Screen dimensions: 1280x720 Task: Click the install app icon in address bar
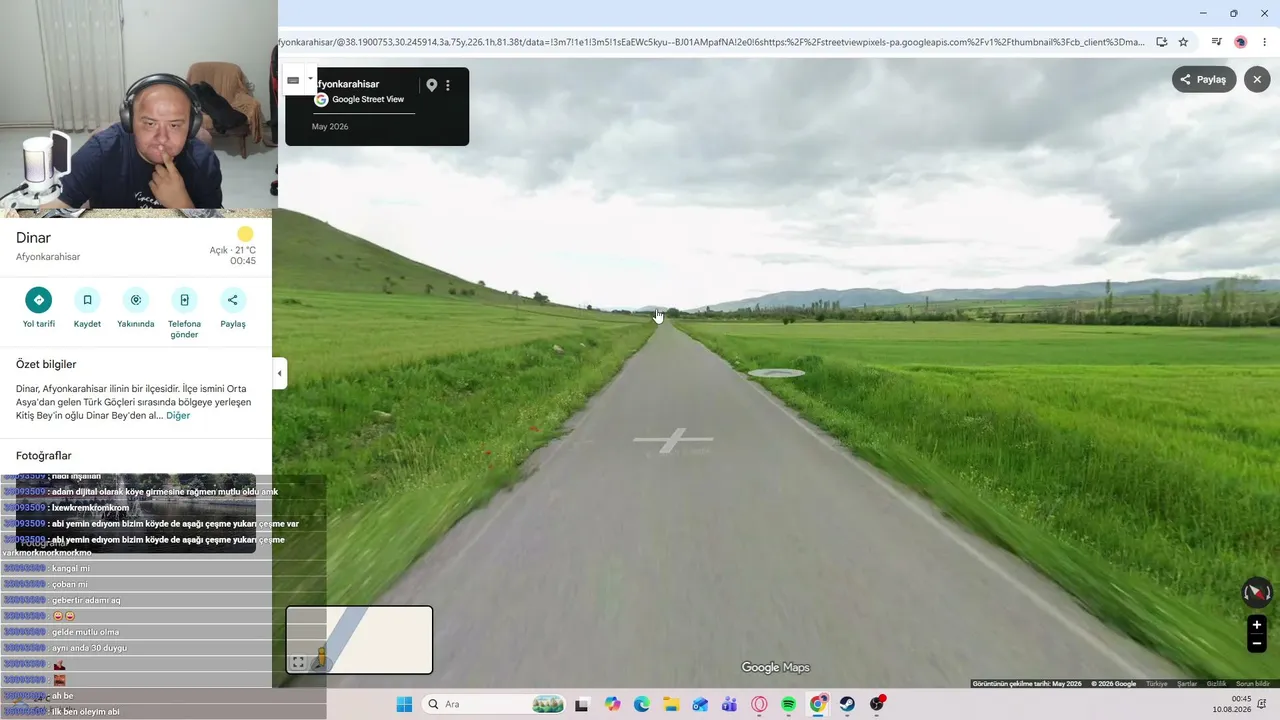(1161, 42)
